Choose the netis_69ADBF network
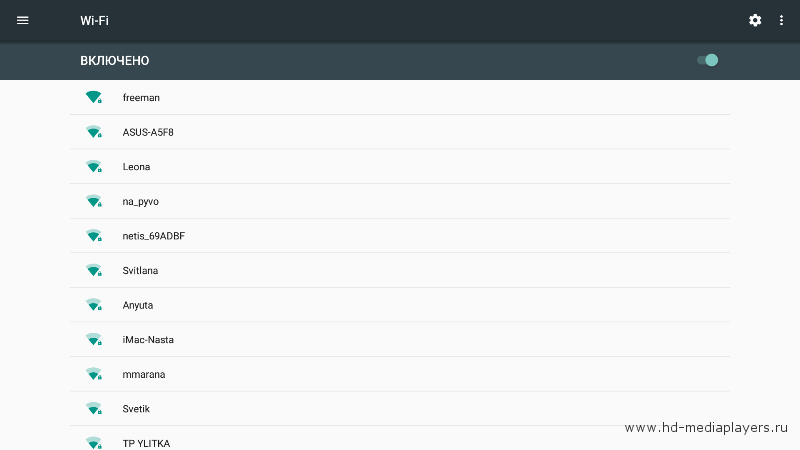 tap(400, 236)
